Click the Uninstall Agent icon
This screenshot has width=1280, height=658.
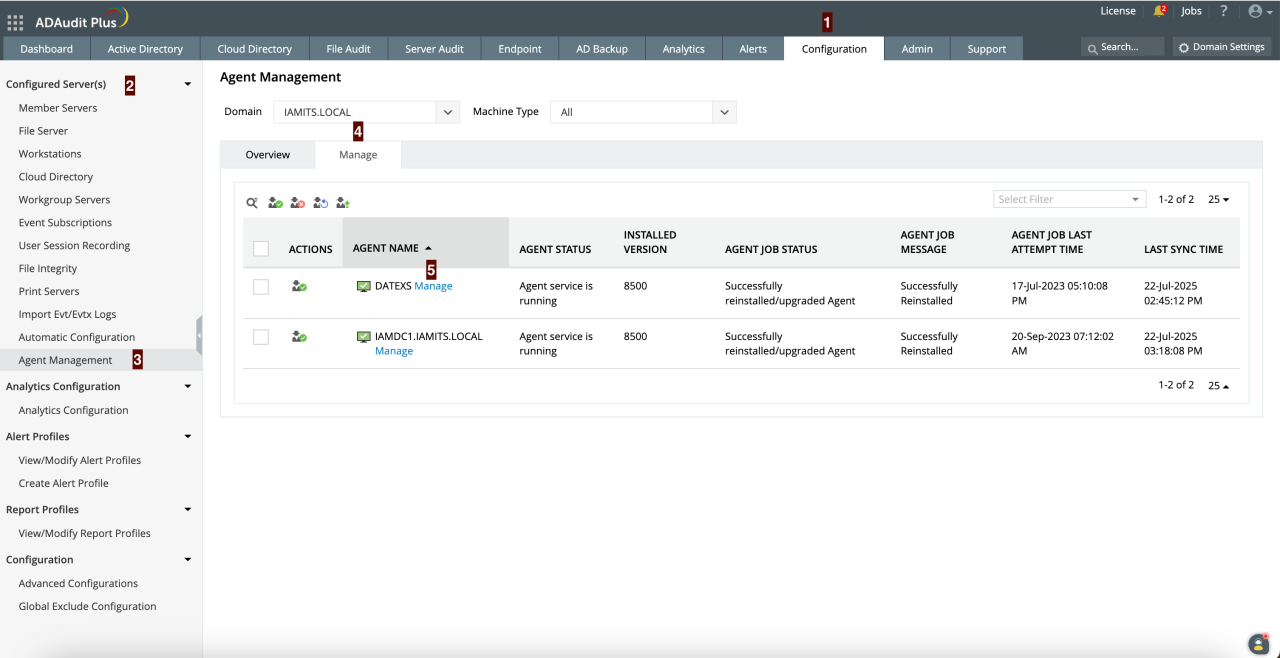click(x=298, y=202)
